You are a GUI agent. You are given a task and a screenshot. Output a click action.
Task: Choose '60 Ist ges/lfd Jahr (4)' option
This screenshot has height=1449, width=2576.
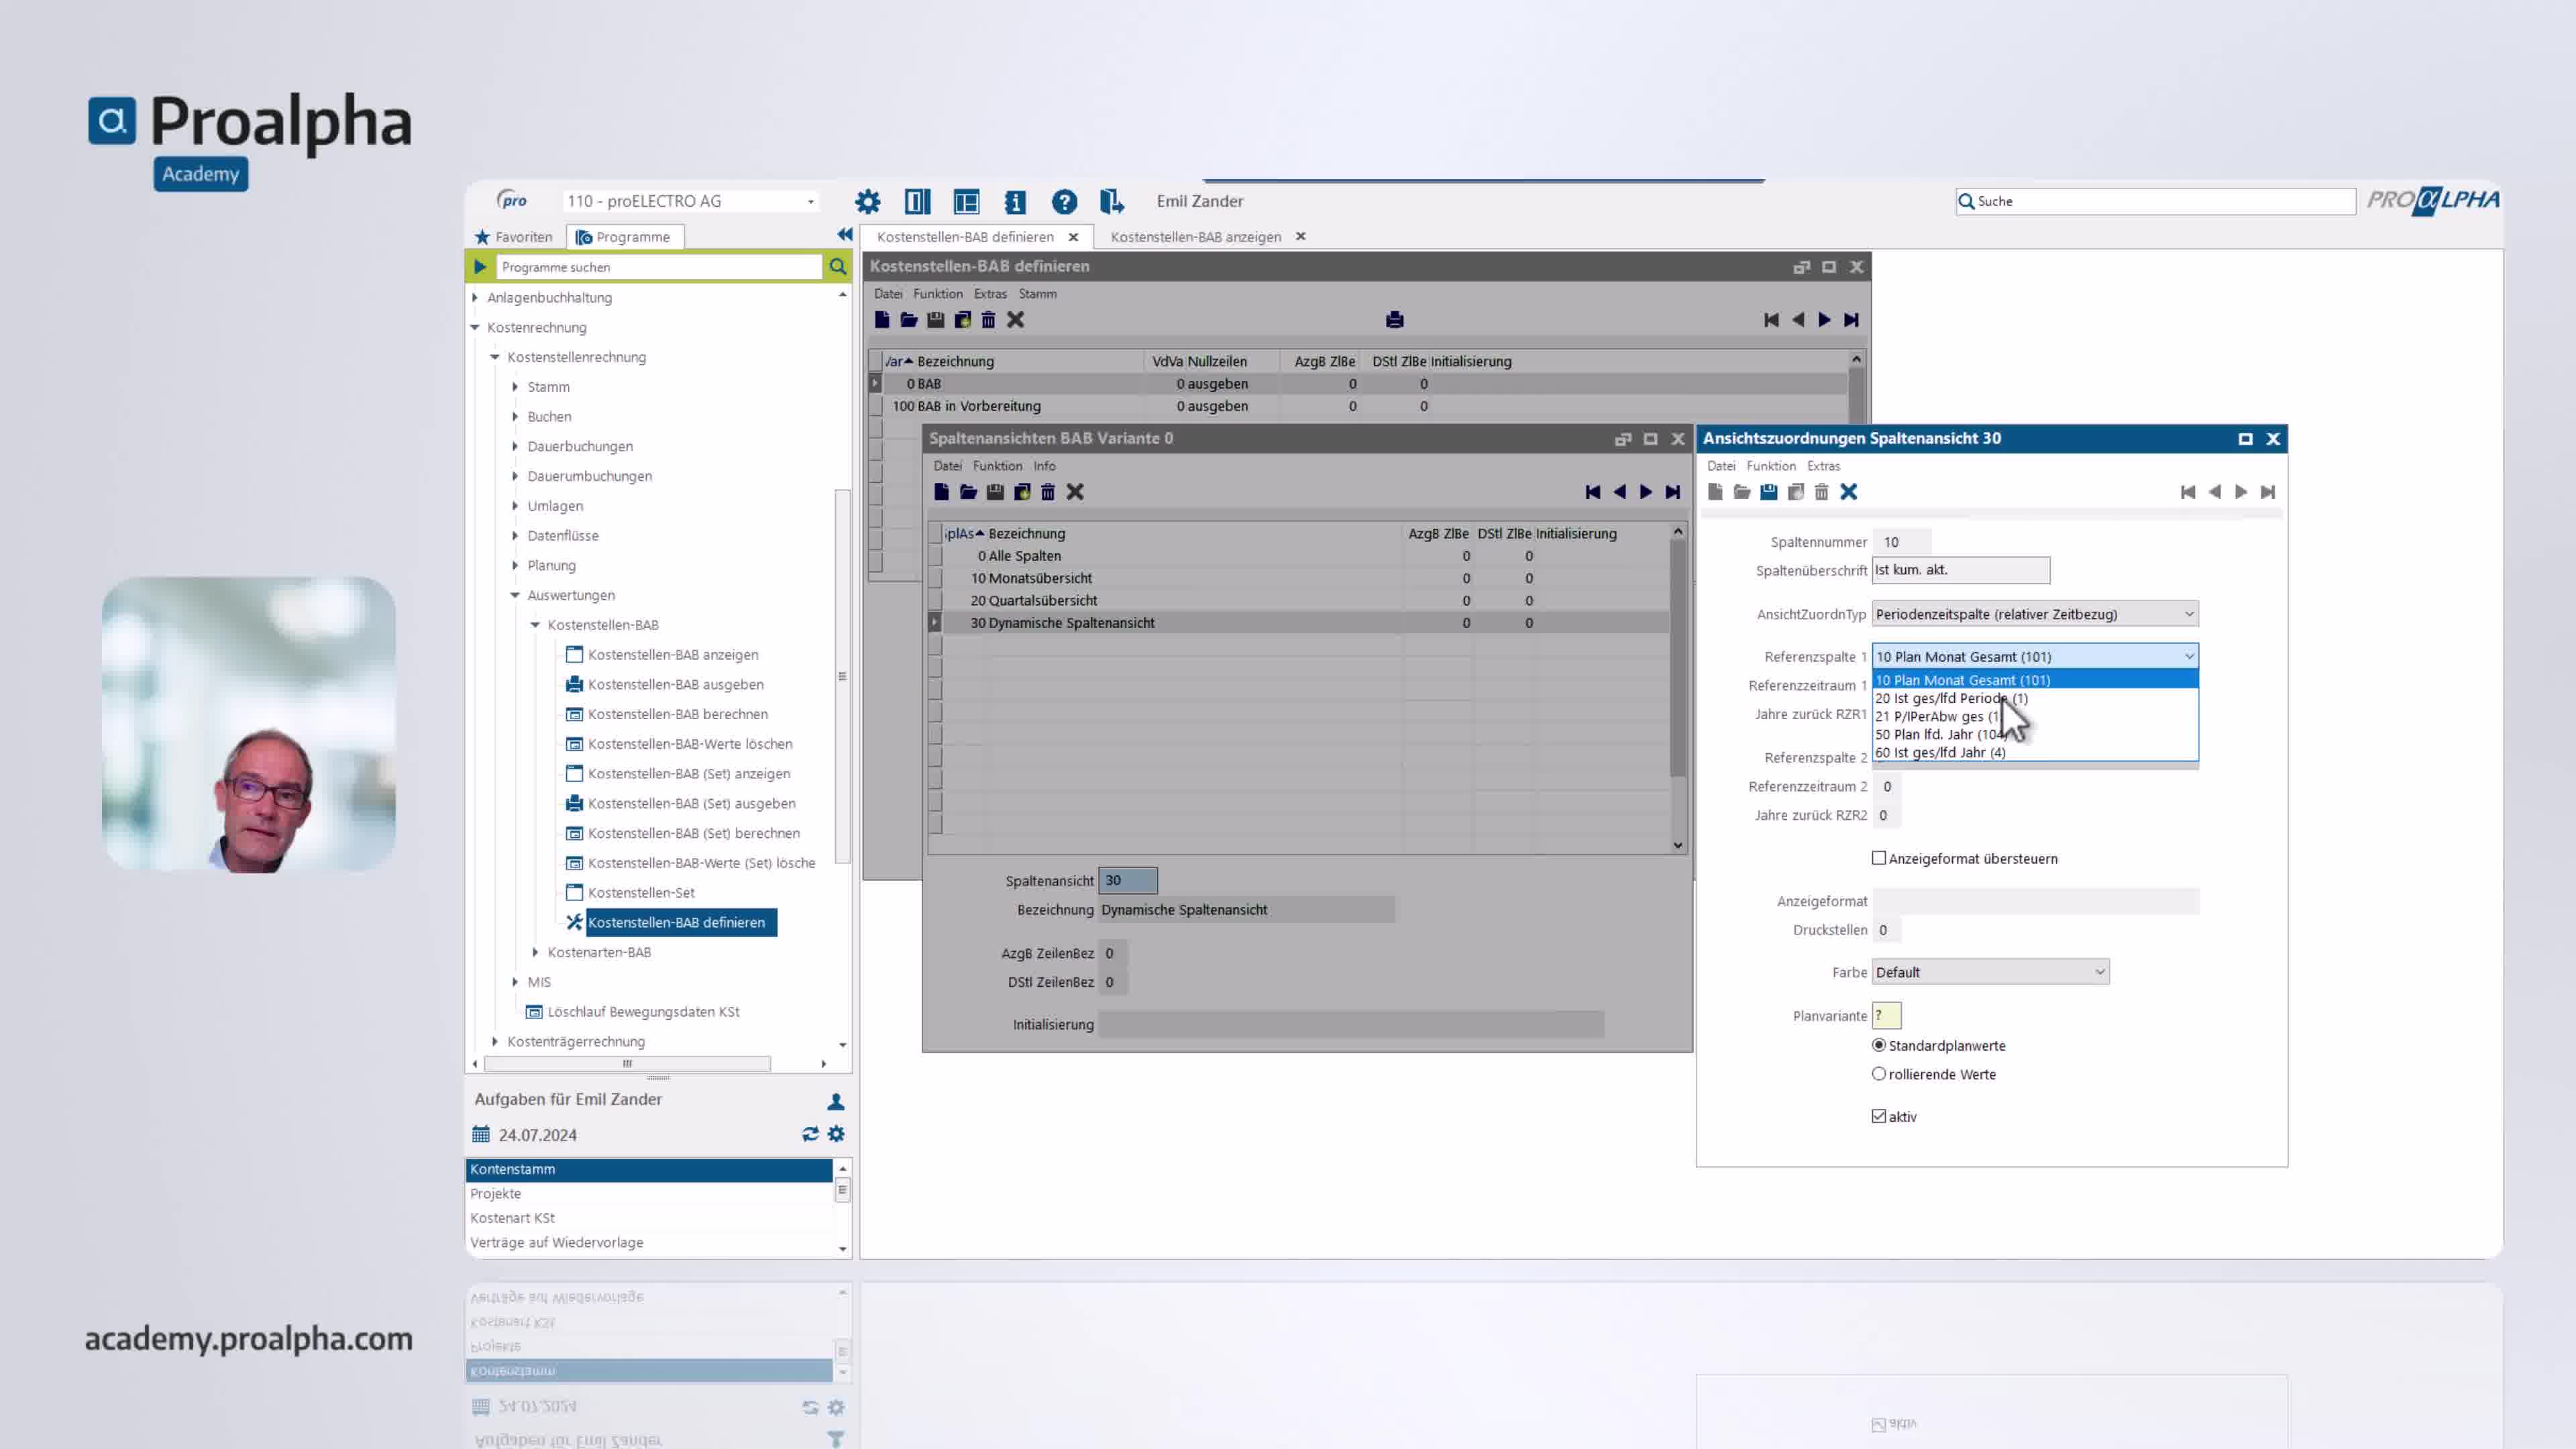[1940, 753]
